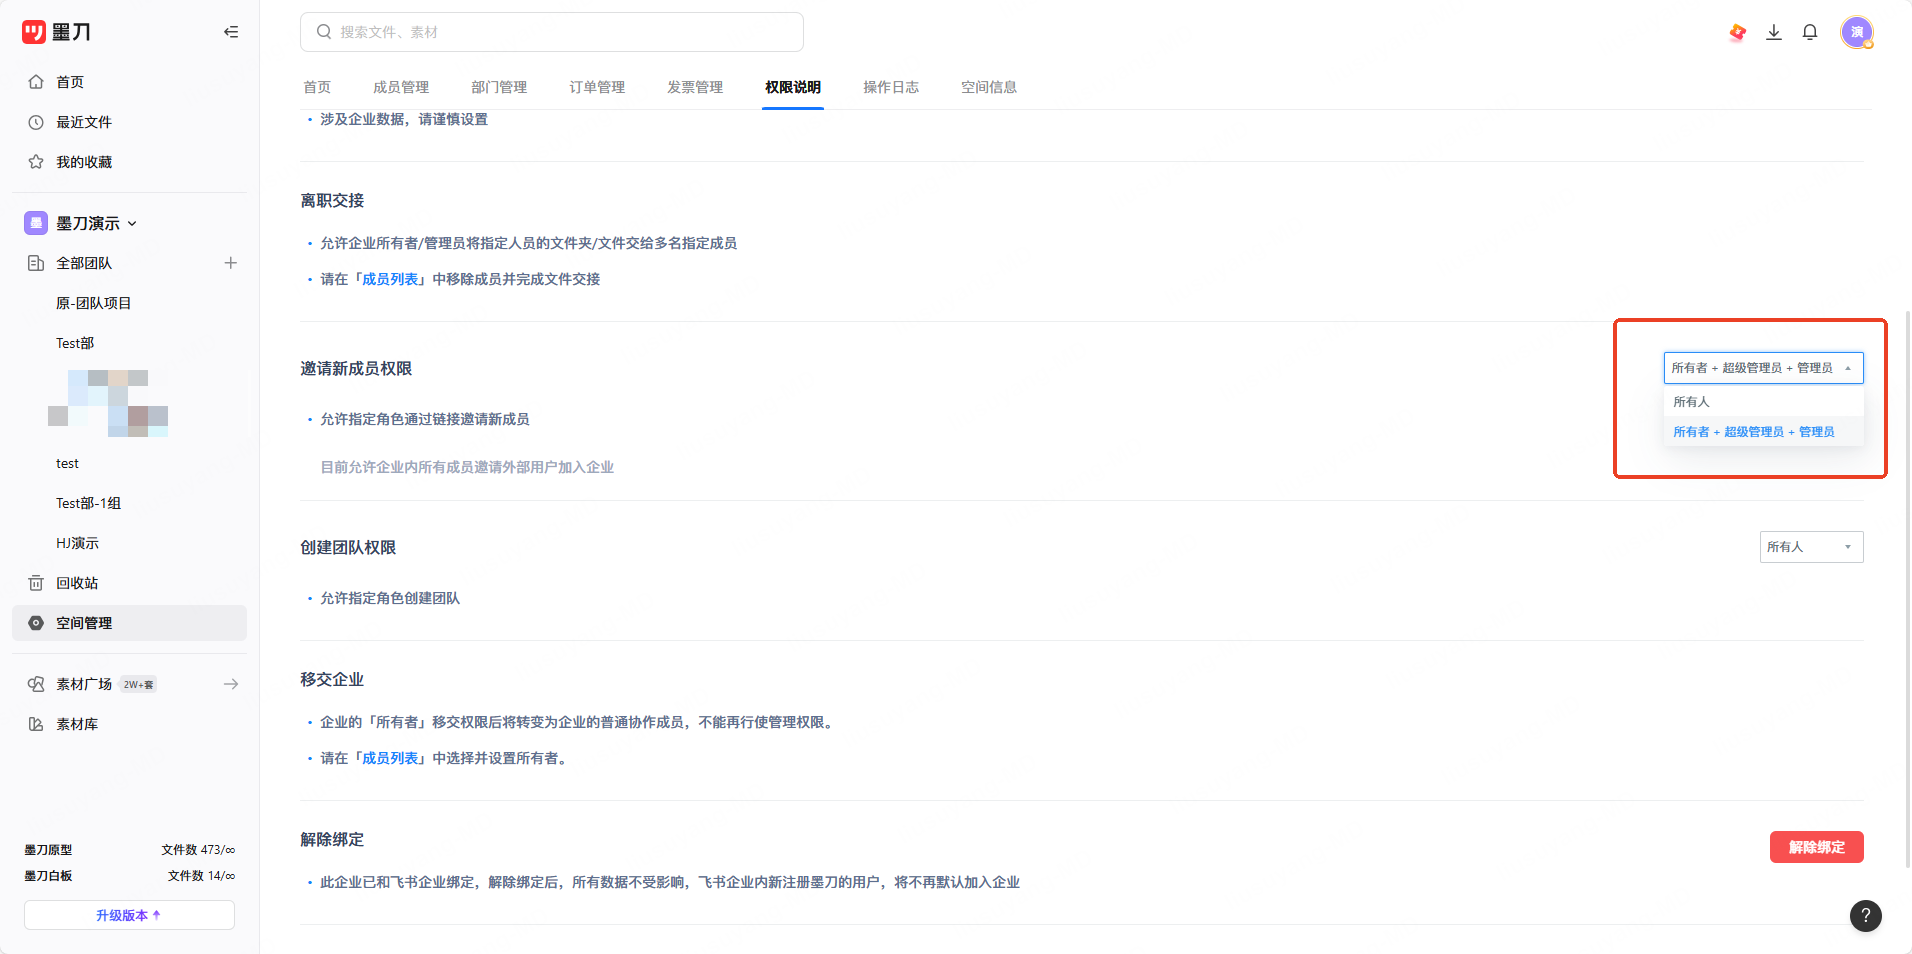Click 升级版本 button

click(x=129, y=915)
